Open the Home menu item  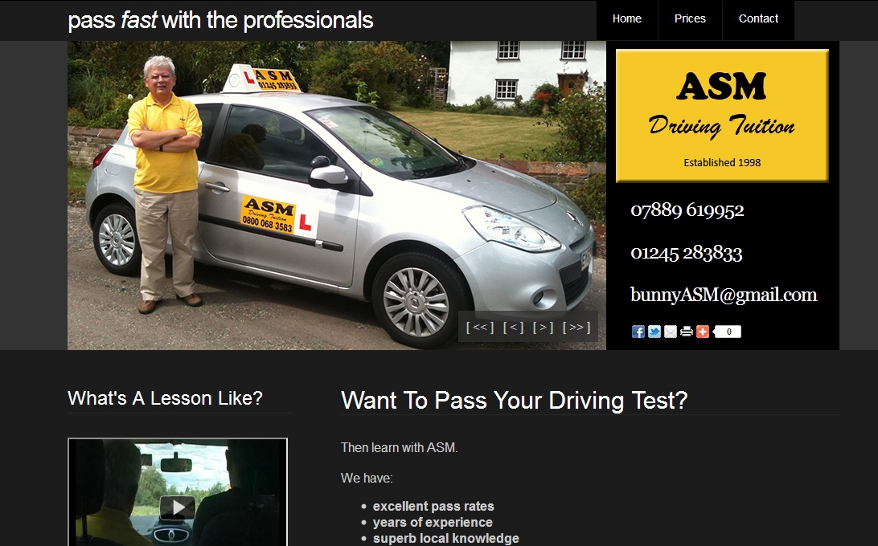[x=627, y=19]
